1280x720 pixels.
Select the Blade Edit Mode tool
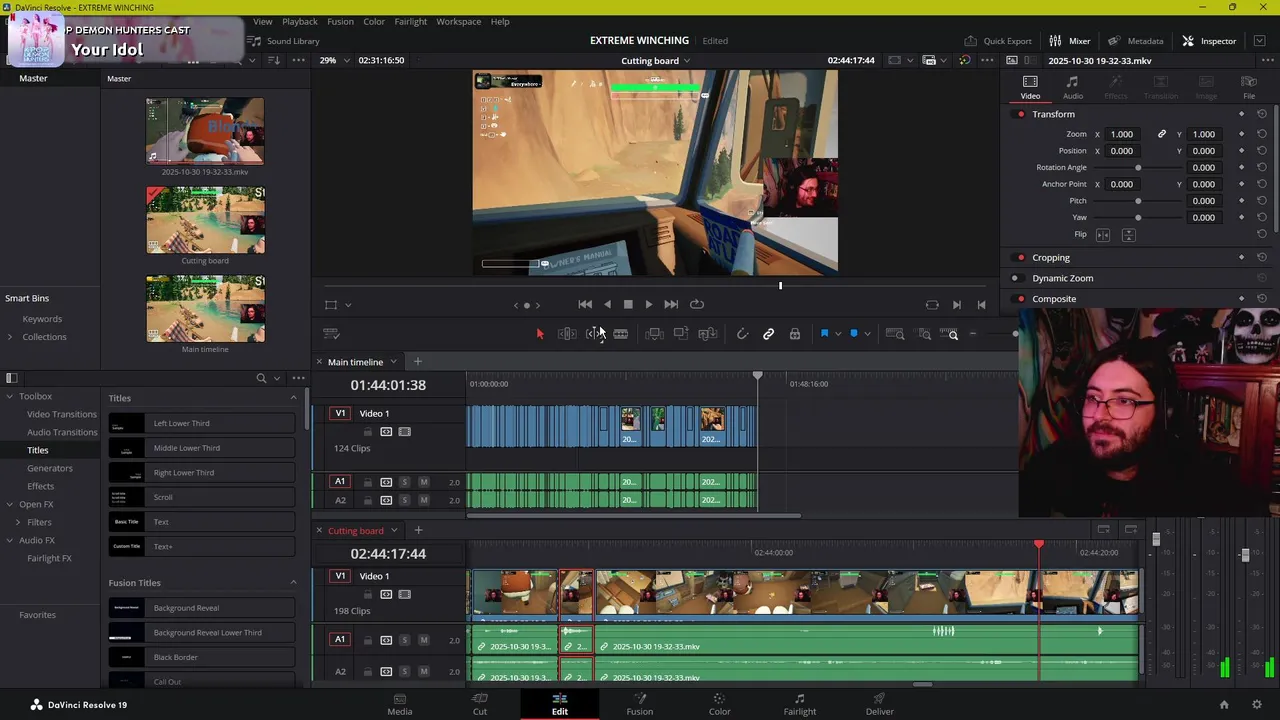pos(621,334)
